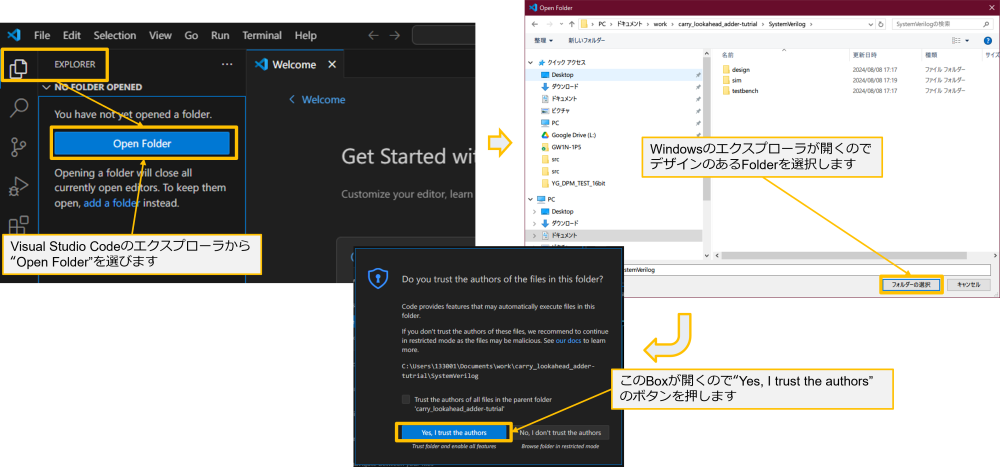Switch to the Welcome tab
The height and width of the screenshot is (467, 1000).
294,64
